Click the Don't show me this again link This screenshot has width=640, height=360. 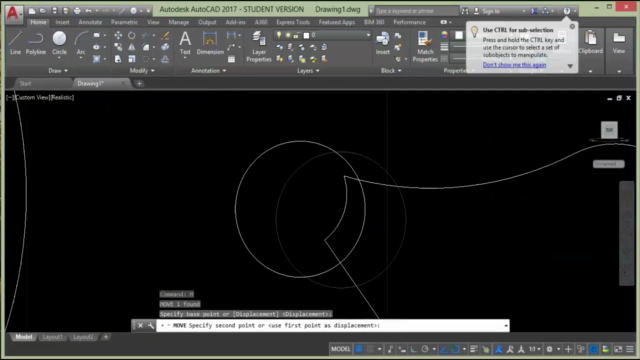tap(514, 65)
